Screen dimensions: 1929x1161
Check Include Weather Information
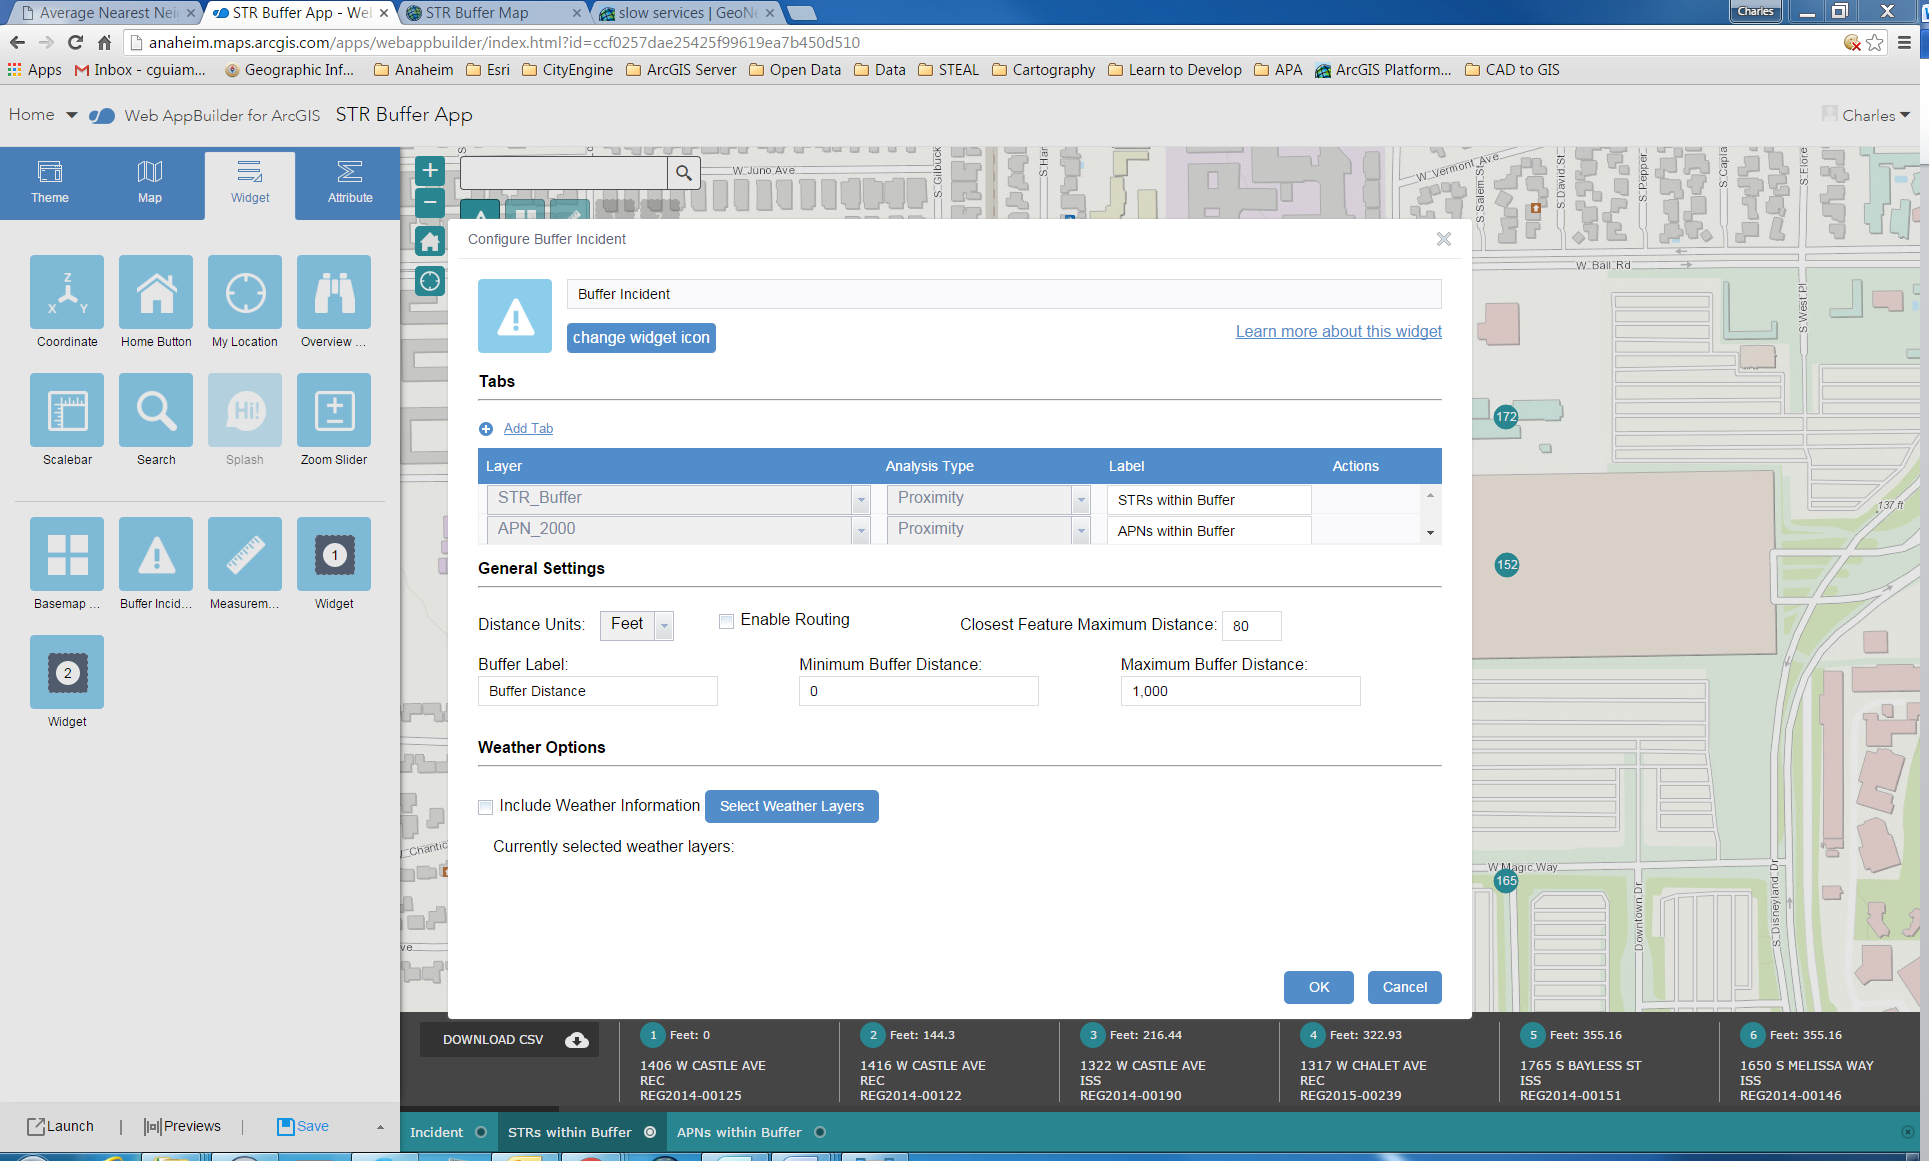click(x=486, y=807)
